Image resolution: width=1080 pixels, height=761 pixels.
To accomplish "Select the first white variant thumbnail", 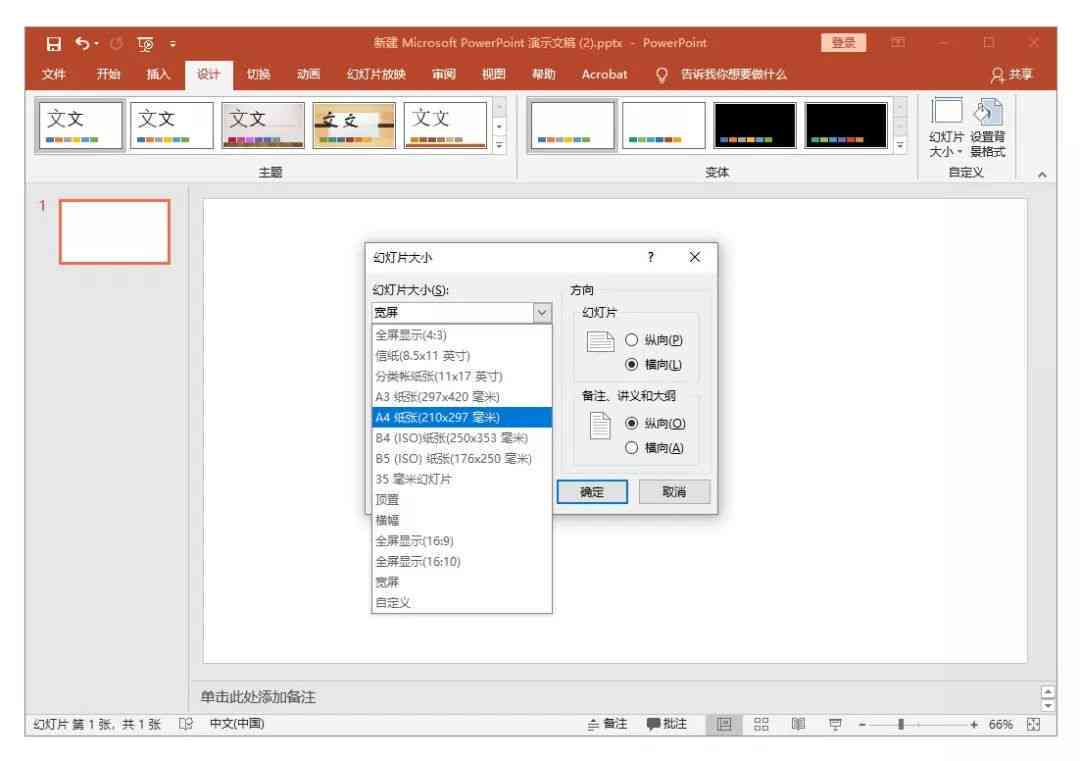I will [x=572, y=125].
